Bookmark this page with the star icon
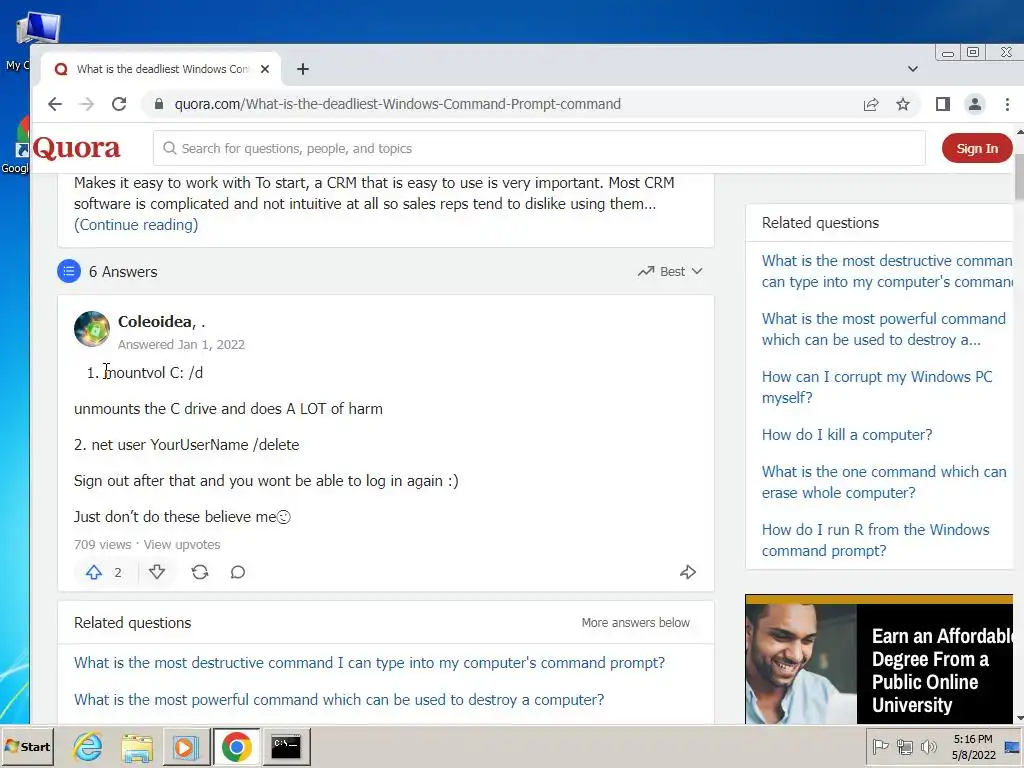 pyautogui.click(x=903, y=104)
